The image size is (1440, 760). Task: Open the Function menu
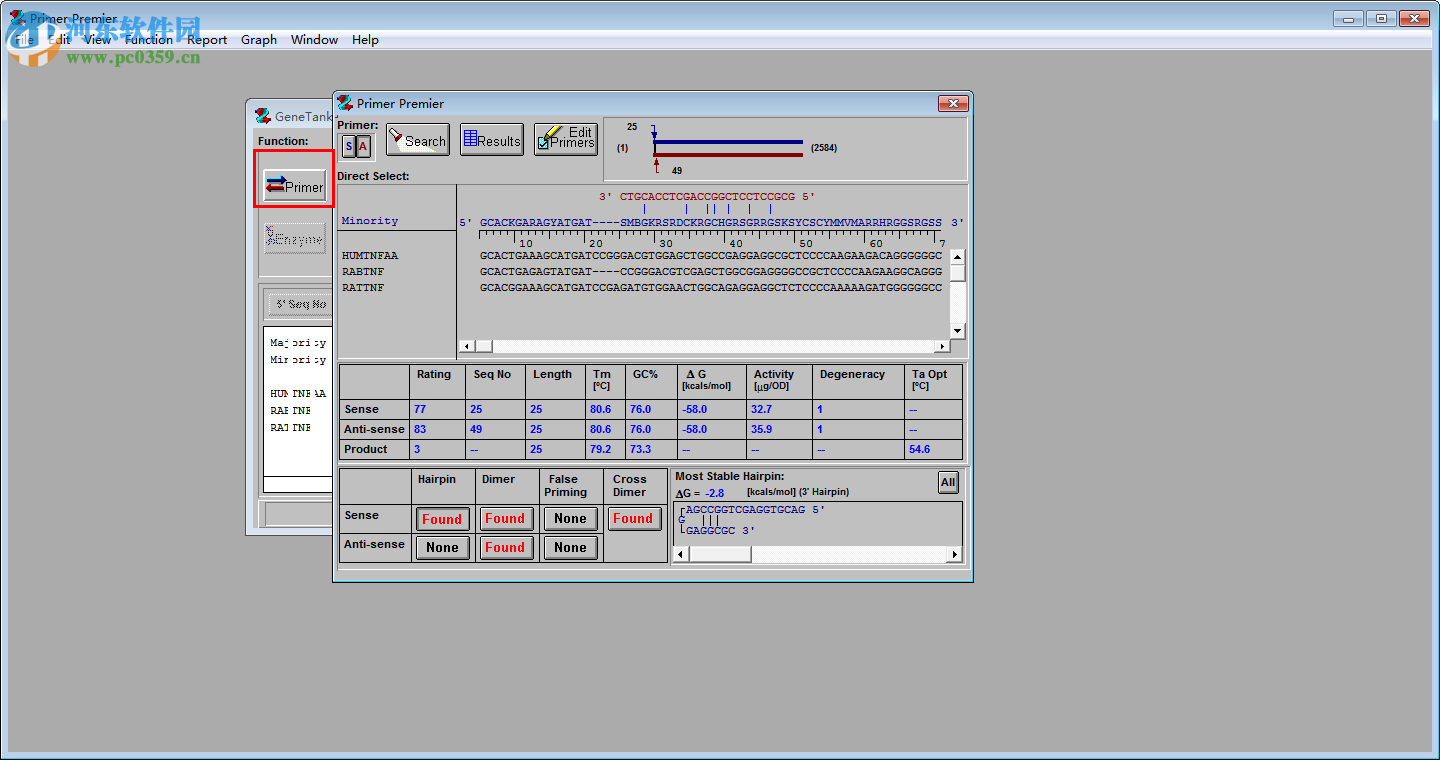tap(148, 40)
